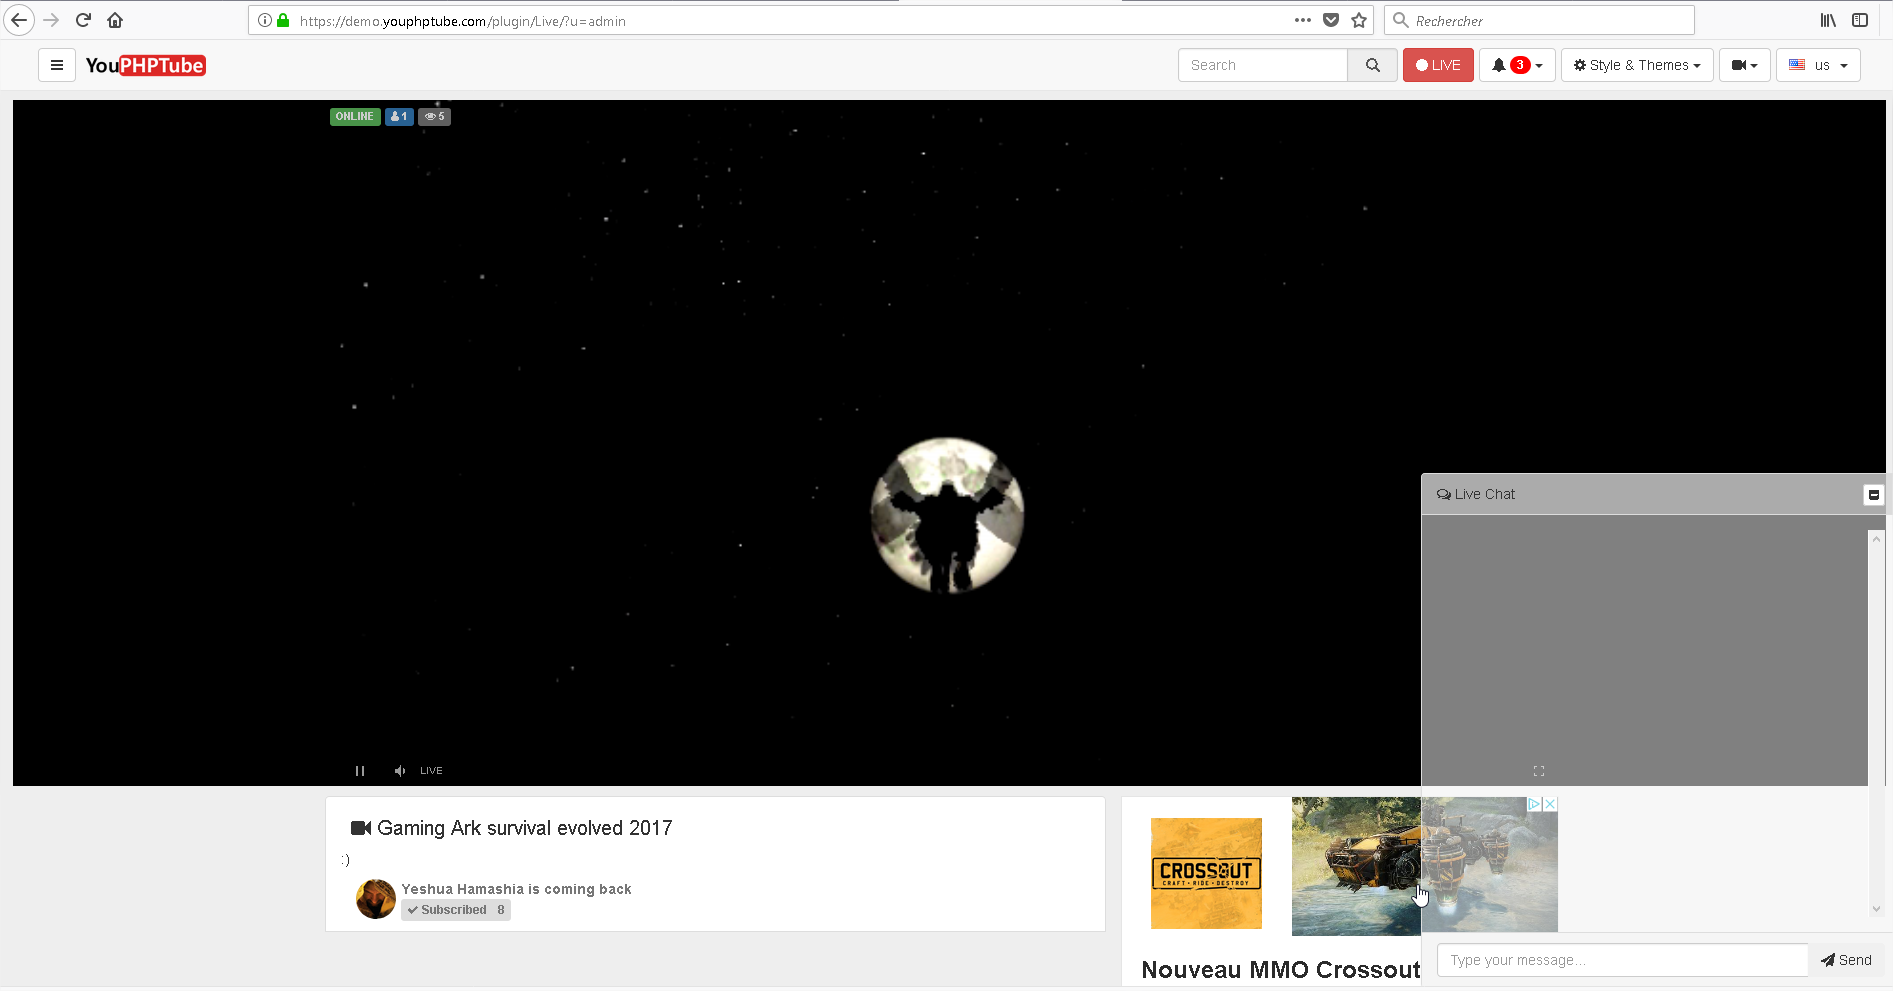Click the Subscribed button
The width and height of the screenshot is (1893, 991).
(x=456, y=910)
